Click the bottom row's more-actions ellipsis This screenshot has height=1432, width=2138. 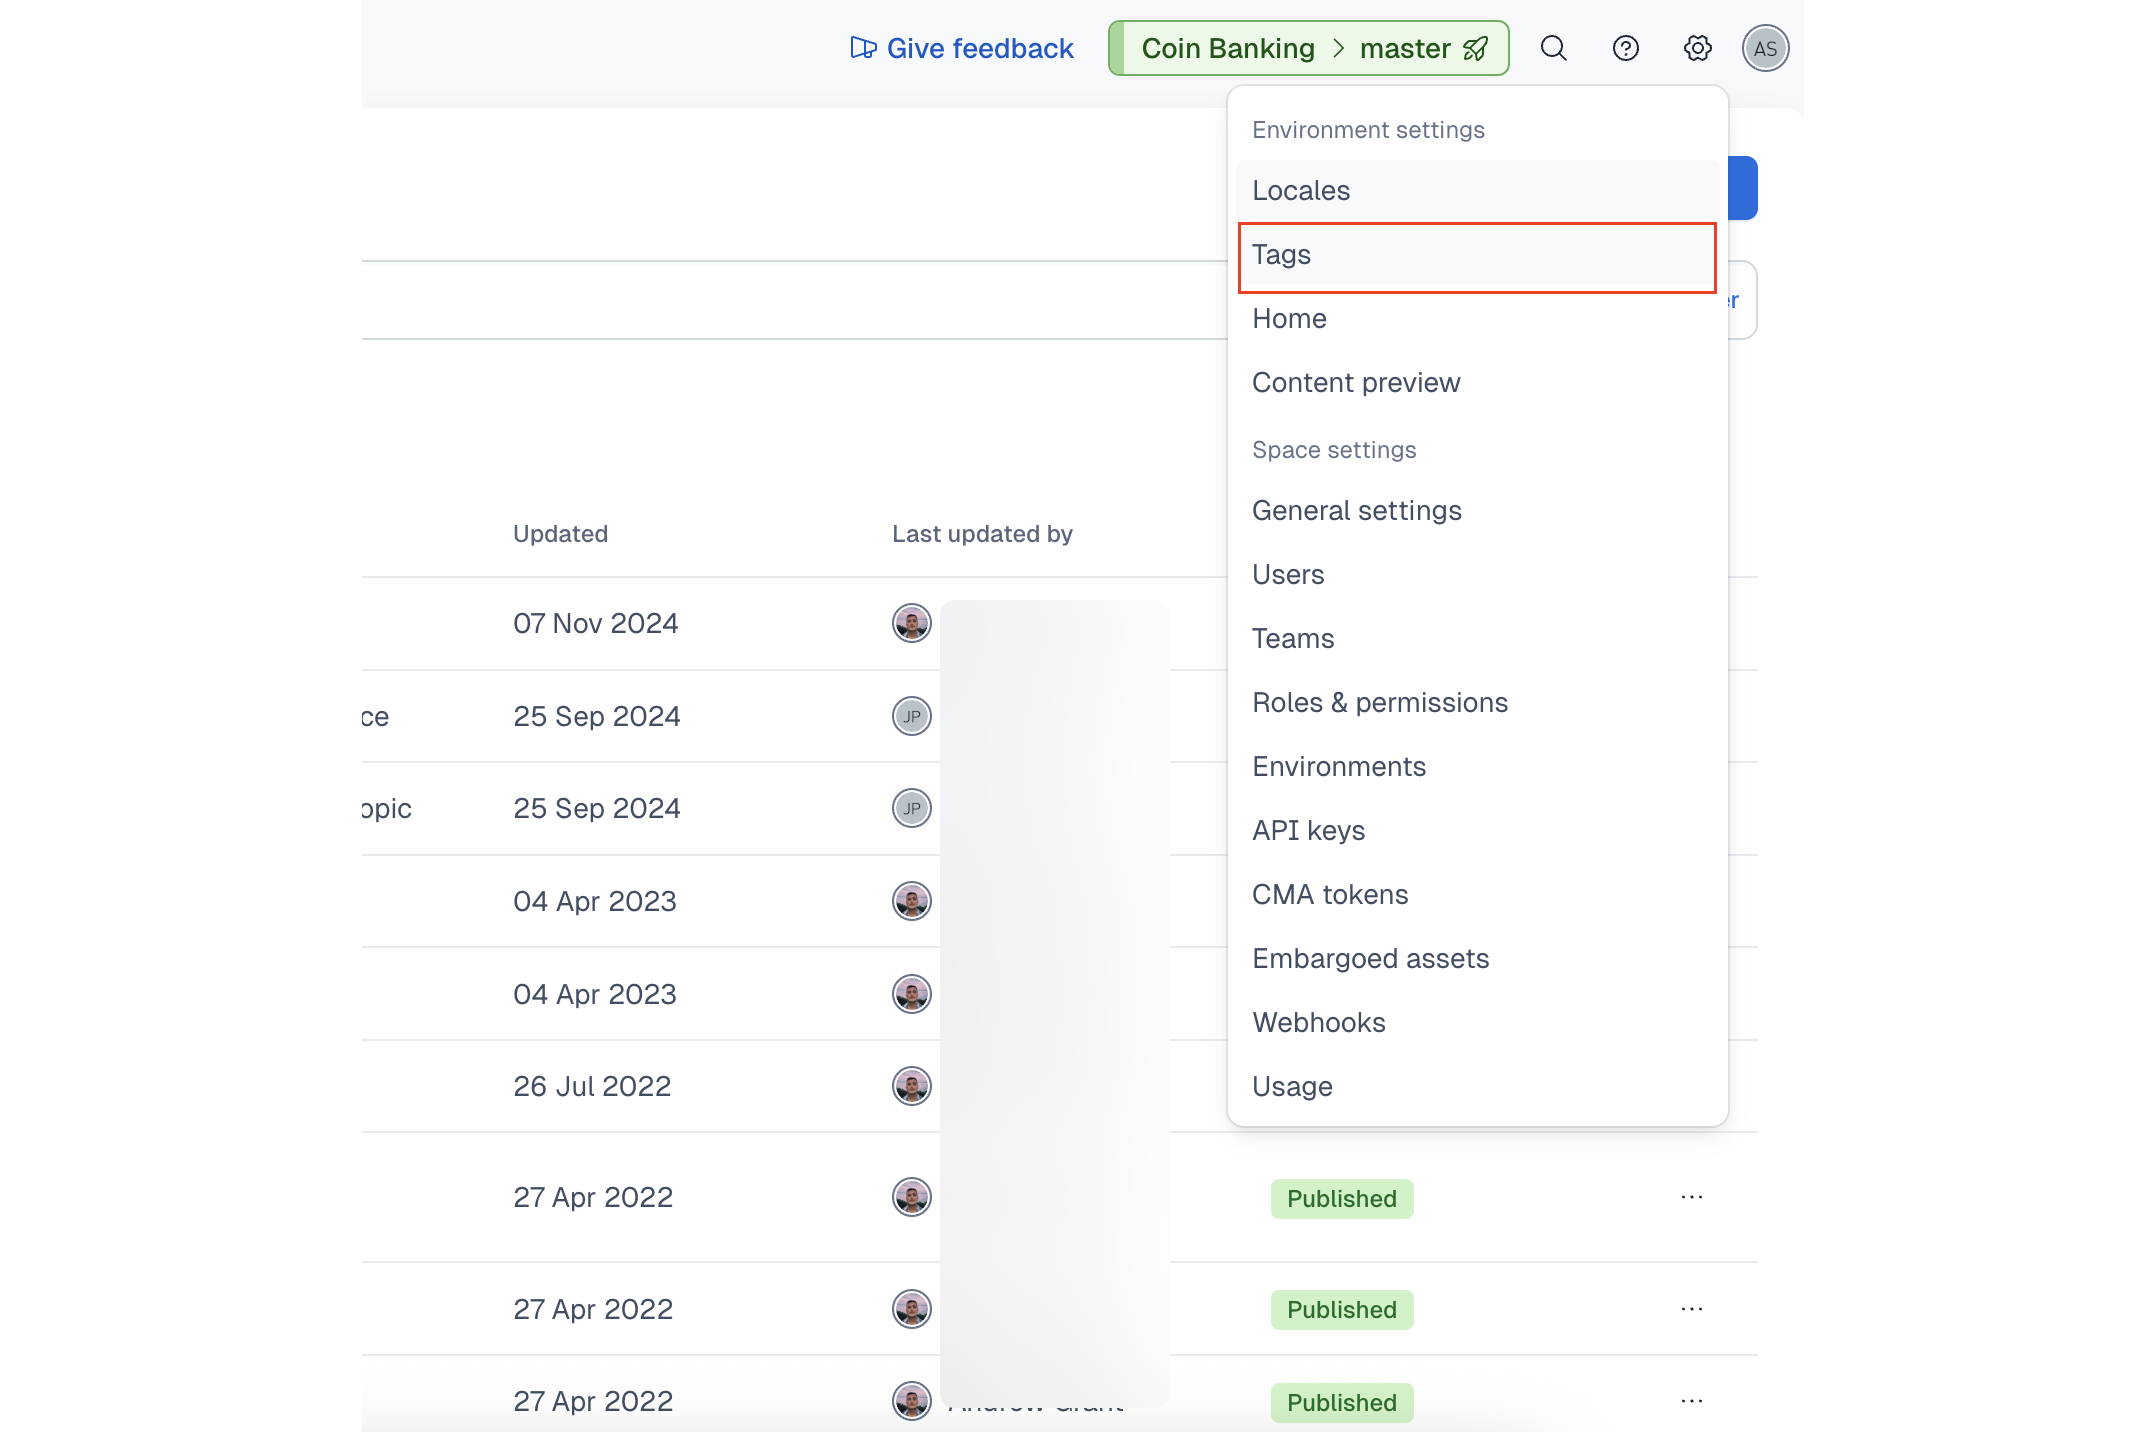[x=1691, y=1401]
